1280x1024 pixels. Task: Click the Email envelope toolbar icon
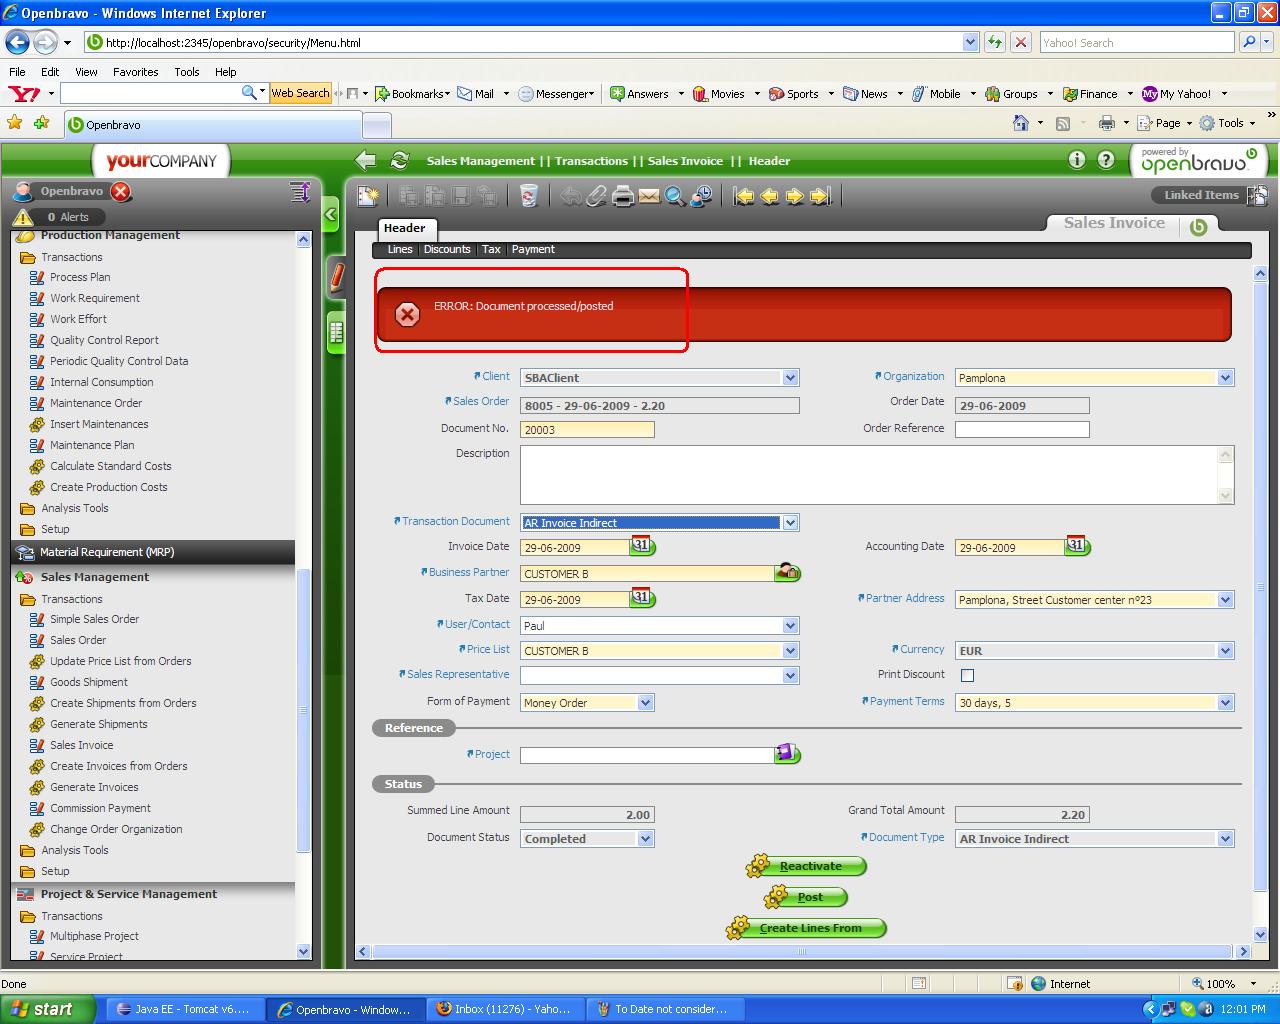(x=649, y=196)
